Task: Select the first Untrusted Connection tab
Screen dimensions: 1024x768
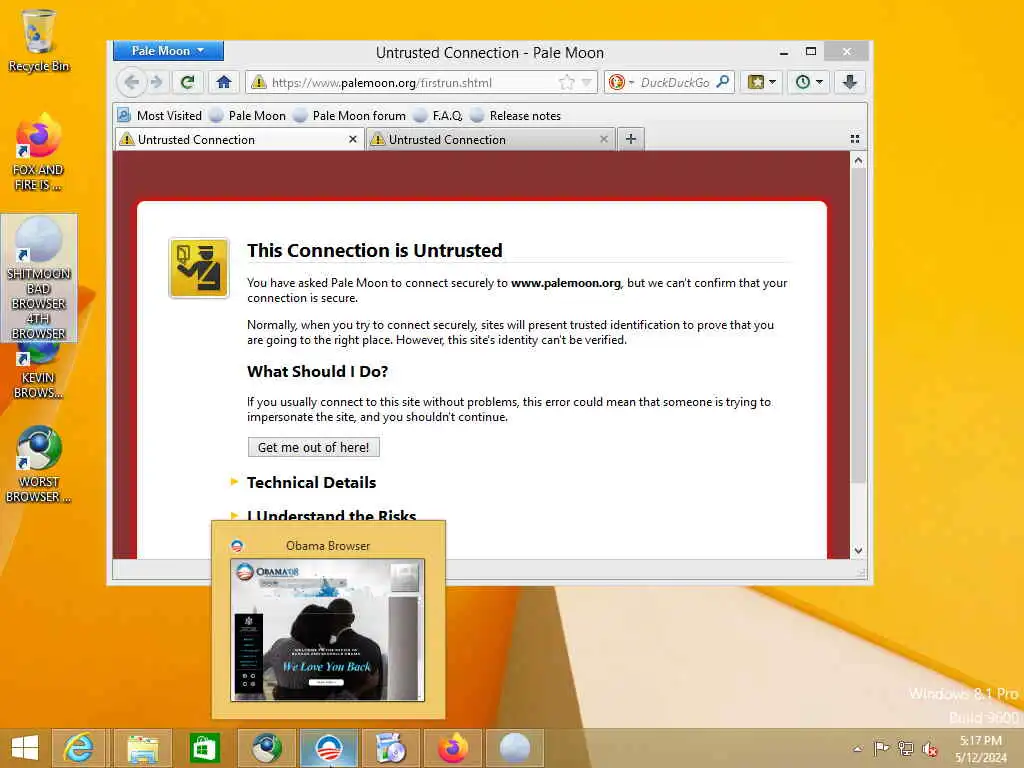Action: click(239, 139)
